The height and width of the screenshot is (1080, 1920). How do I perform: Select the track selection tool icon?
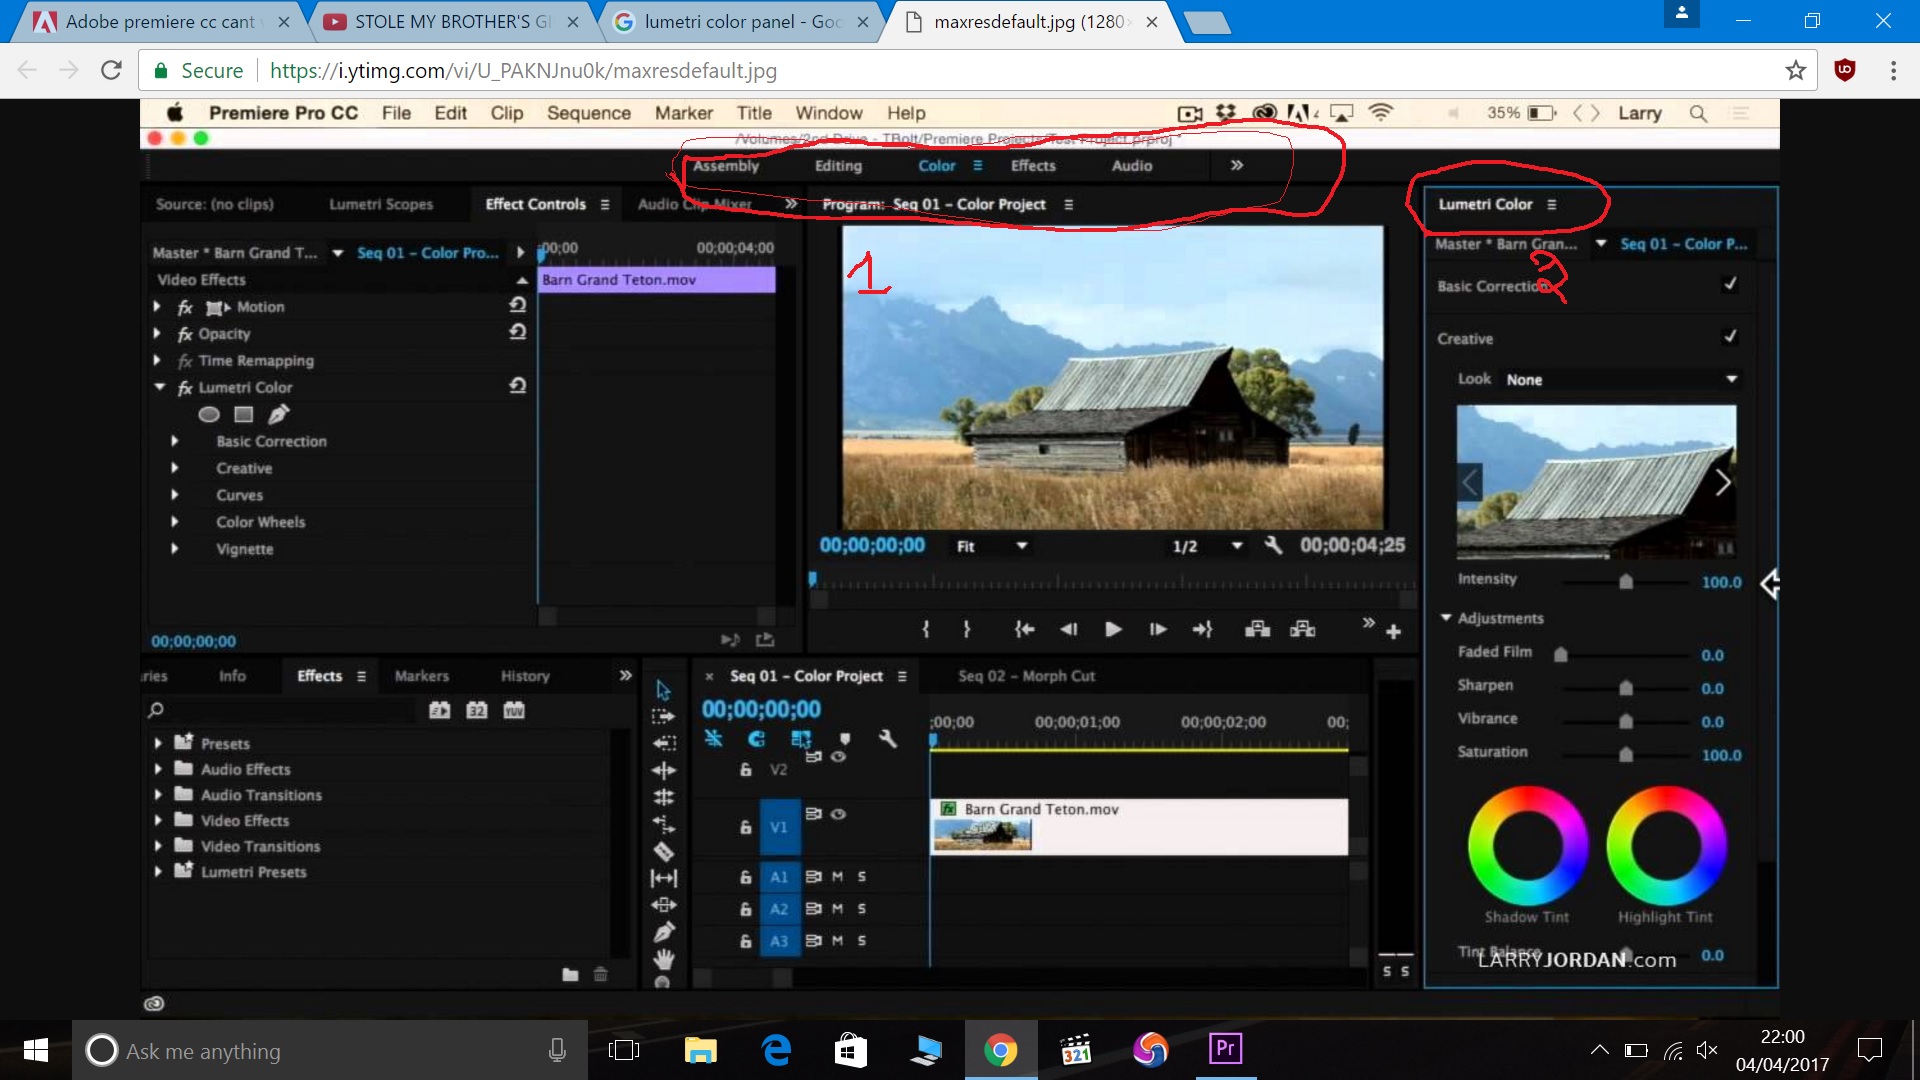(x=665, y=713)
